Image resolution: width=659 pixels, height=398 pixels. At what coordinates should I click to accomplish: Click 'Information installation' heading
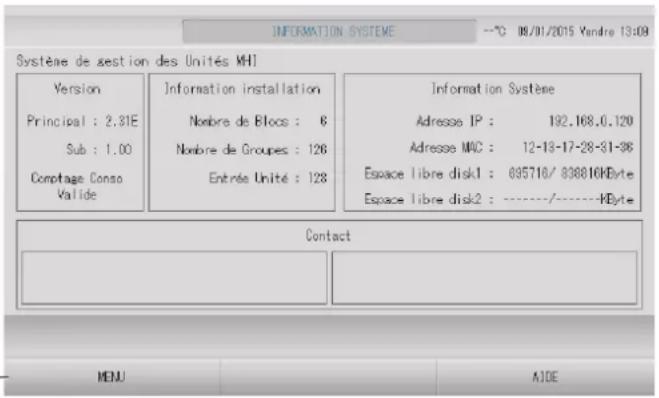point(243,89)
